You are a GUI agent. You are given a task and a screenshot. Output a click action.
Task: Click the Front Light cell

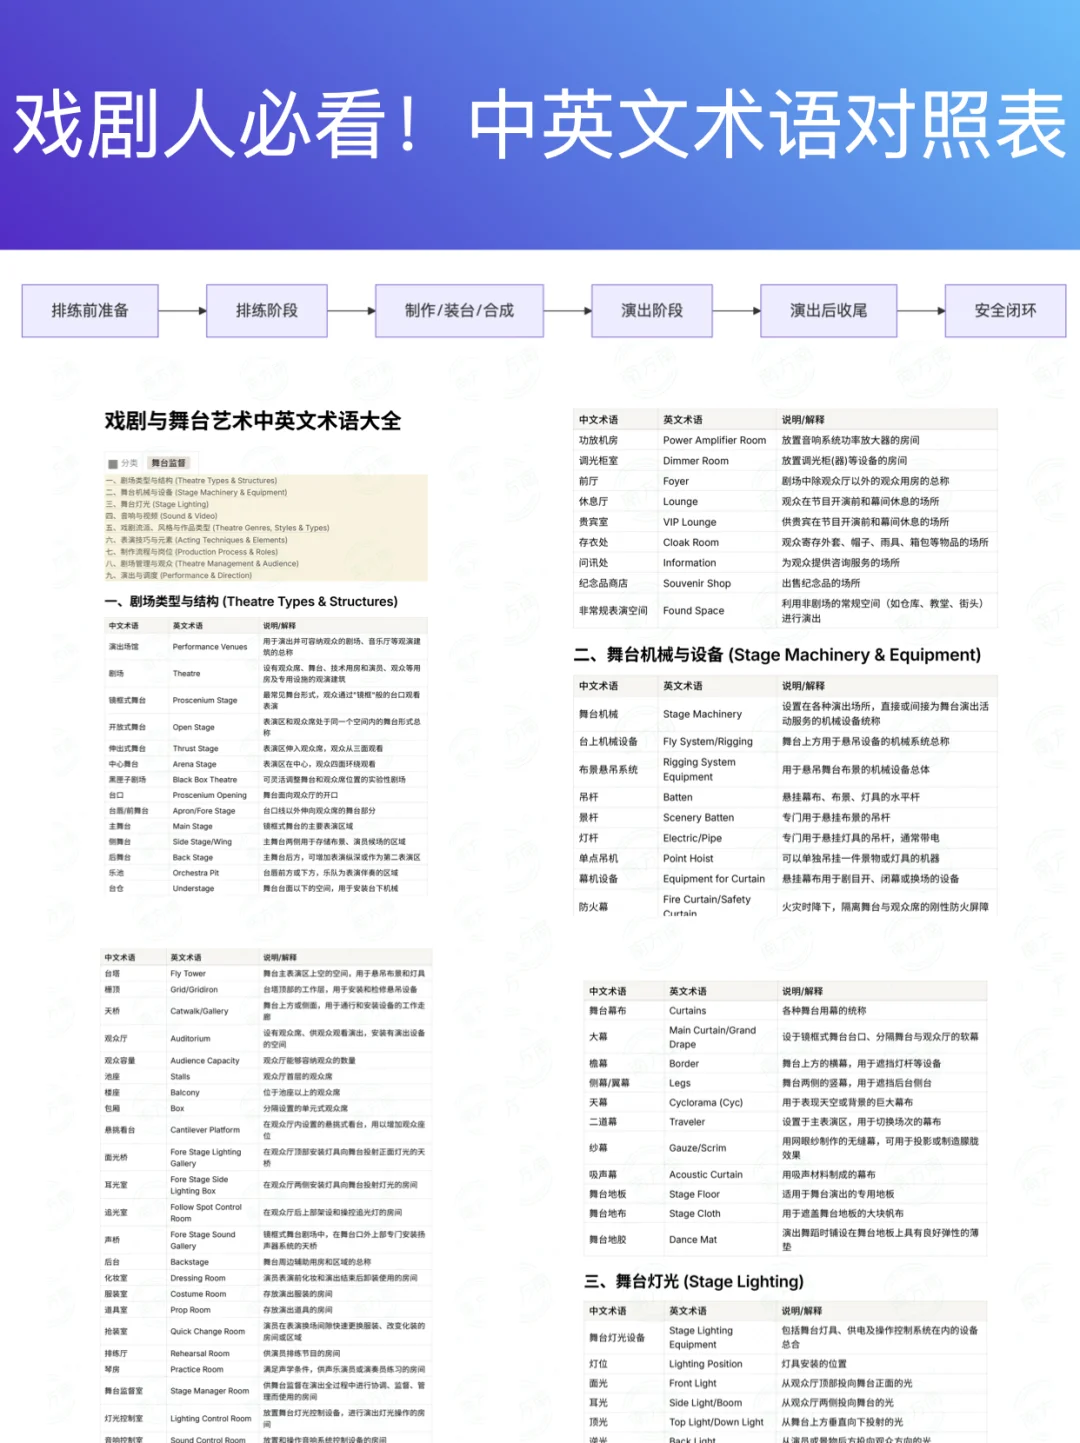(693, 1383)
